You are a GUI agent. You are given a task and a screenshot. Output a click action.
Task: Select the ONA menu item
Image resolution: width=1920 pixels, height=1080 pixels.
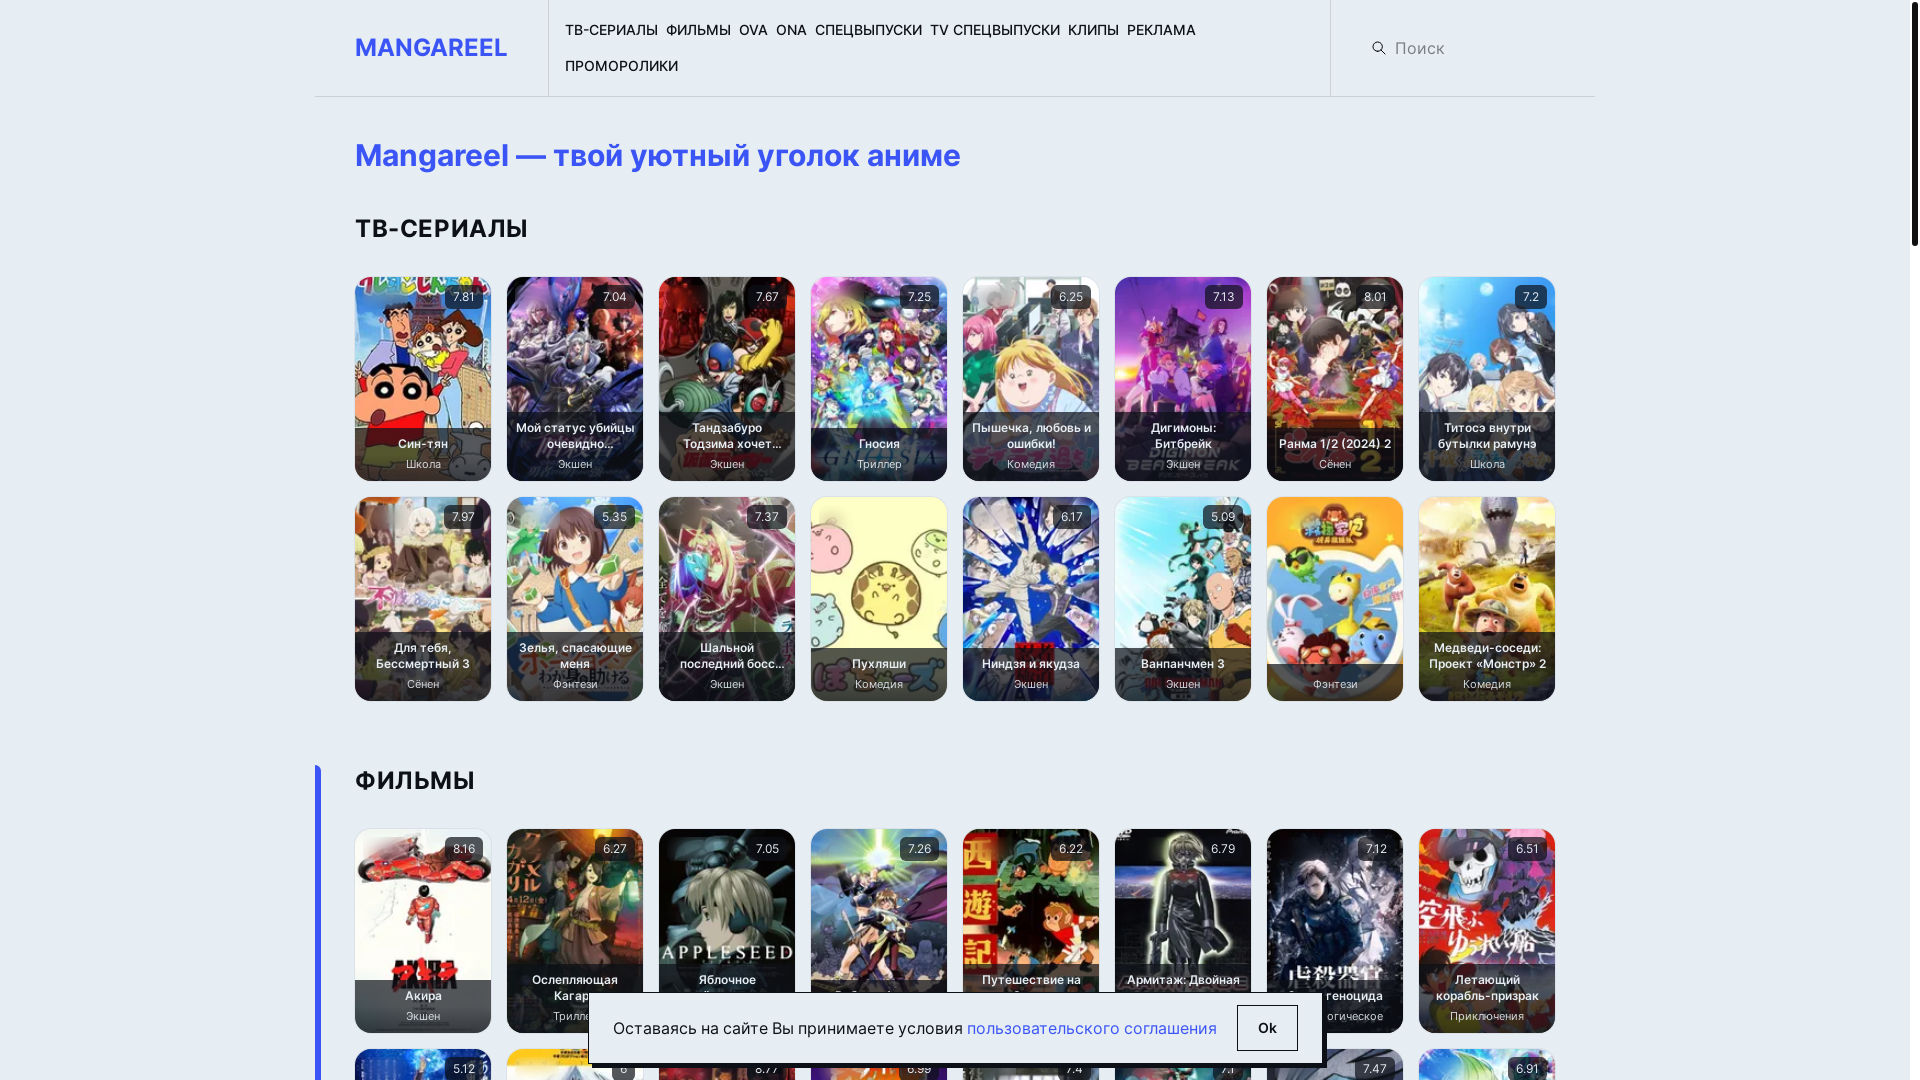coord(791,30)
